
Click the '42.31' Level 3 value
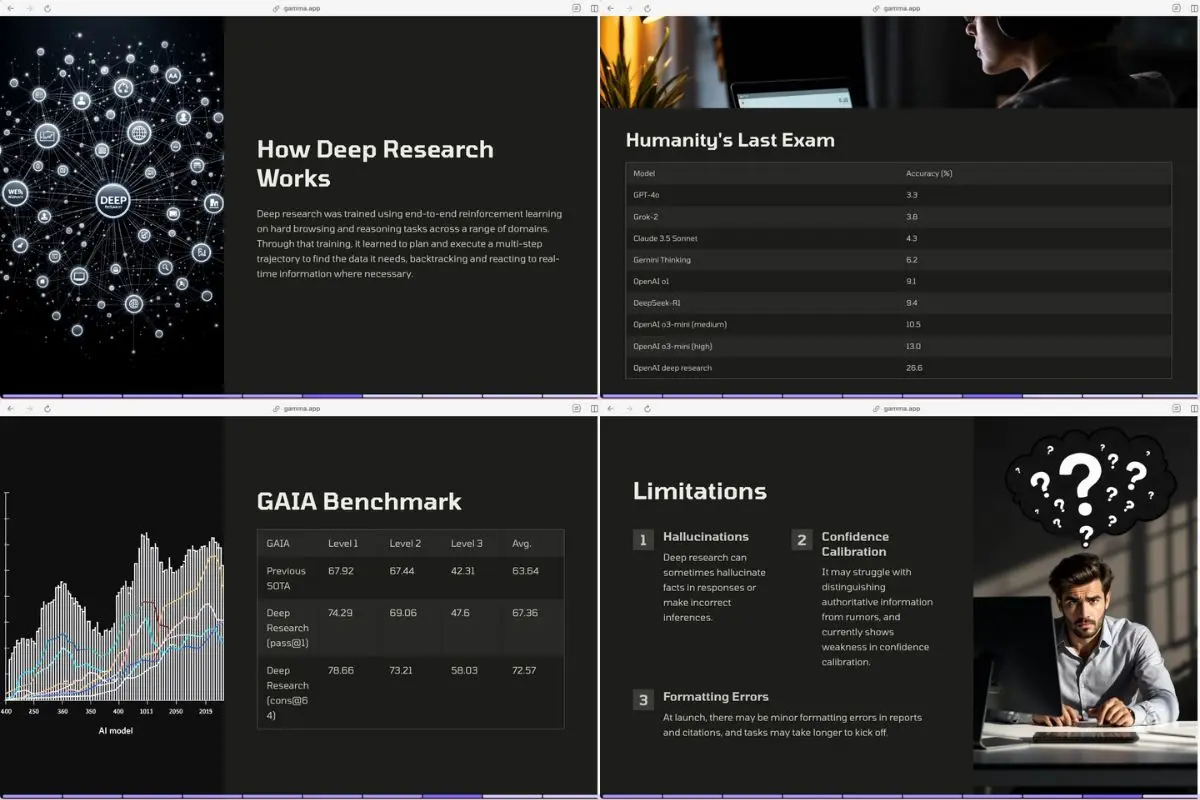pyautogui.click(x=464, y=571)
